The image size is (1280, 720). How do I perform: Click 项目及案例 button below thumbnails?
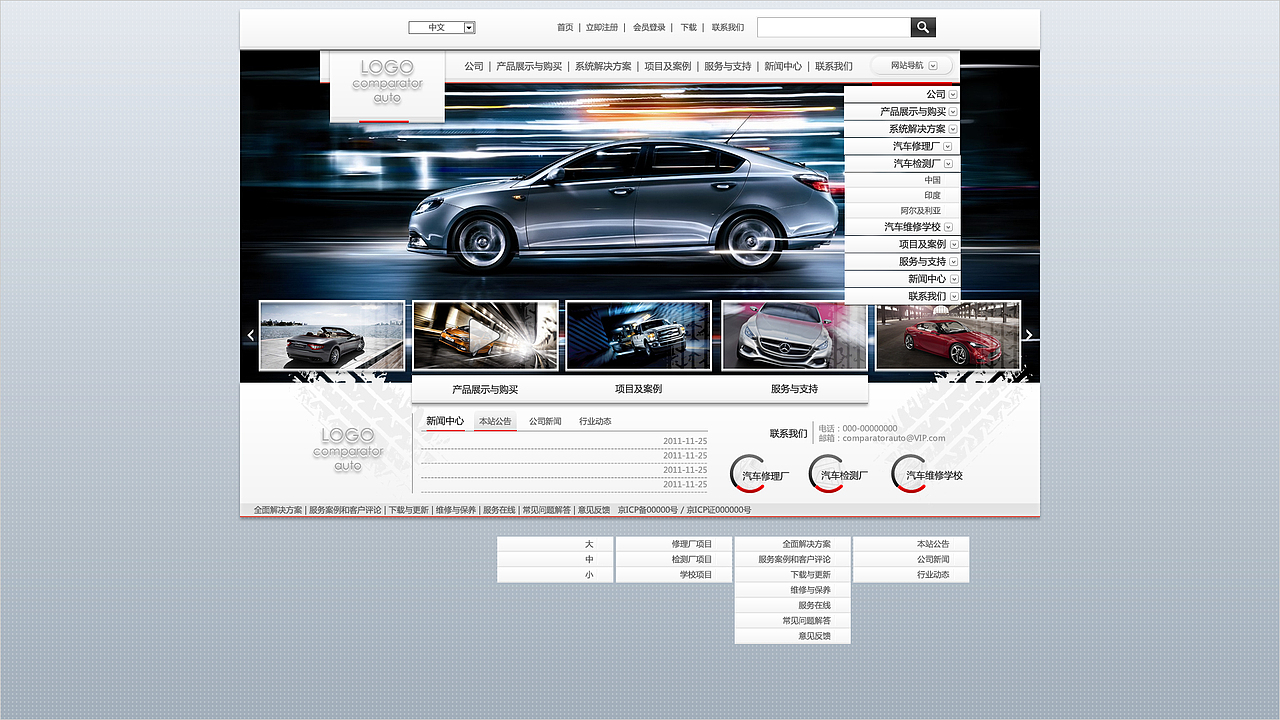coord(639,389)
